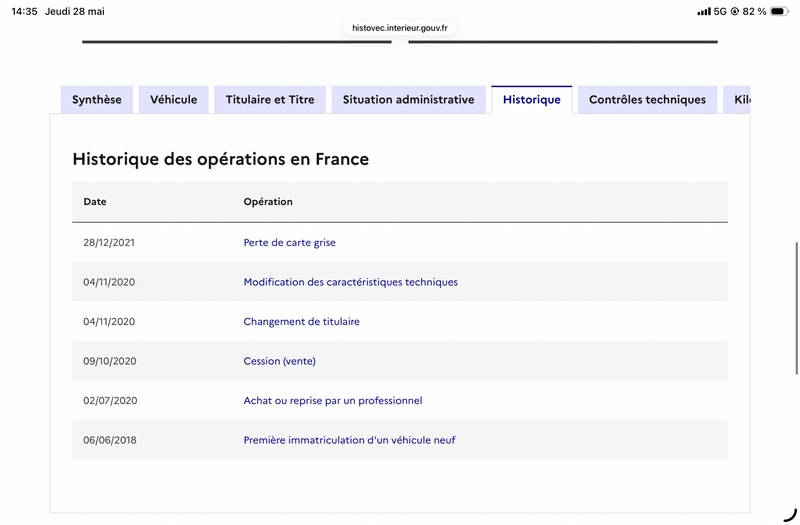Select the Historique tab
The height and width of the screenshot is (525, 800).
[532, 99]
